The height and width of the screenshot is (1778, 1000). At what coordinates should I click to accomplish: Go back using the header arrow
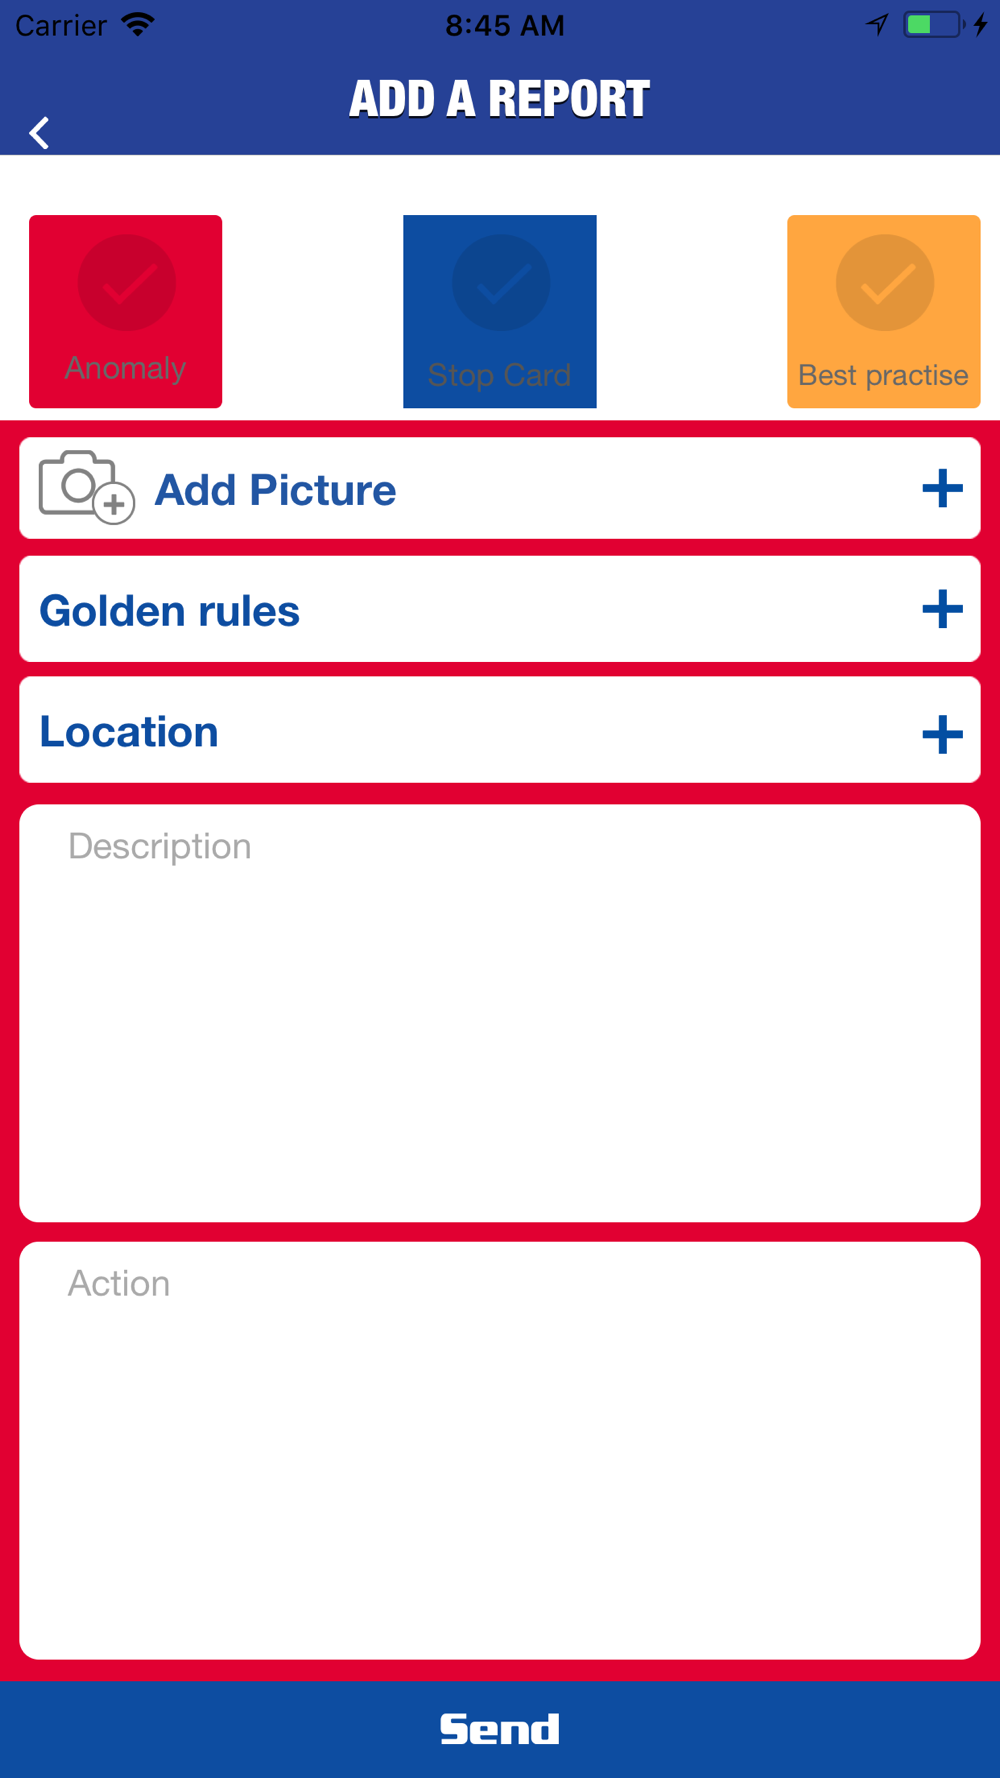39,132
